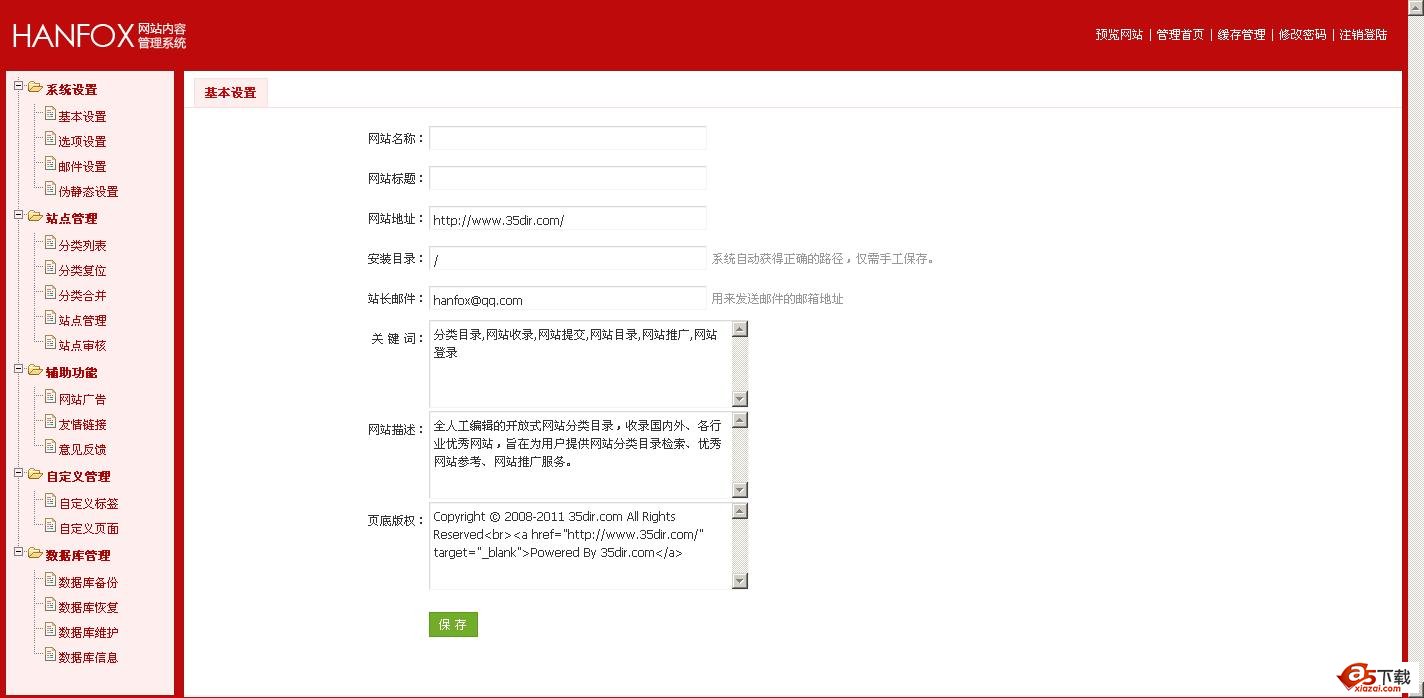The image size is (1424, 698).
Task: Open 预览网站 in the header
Action: click(x=1119, y=34)
